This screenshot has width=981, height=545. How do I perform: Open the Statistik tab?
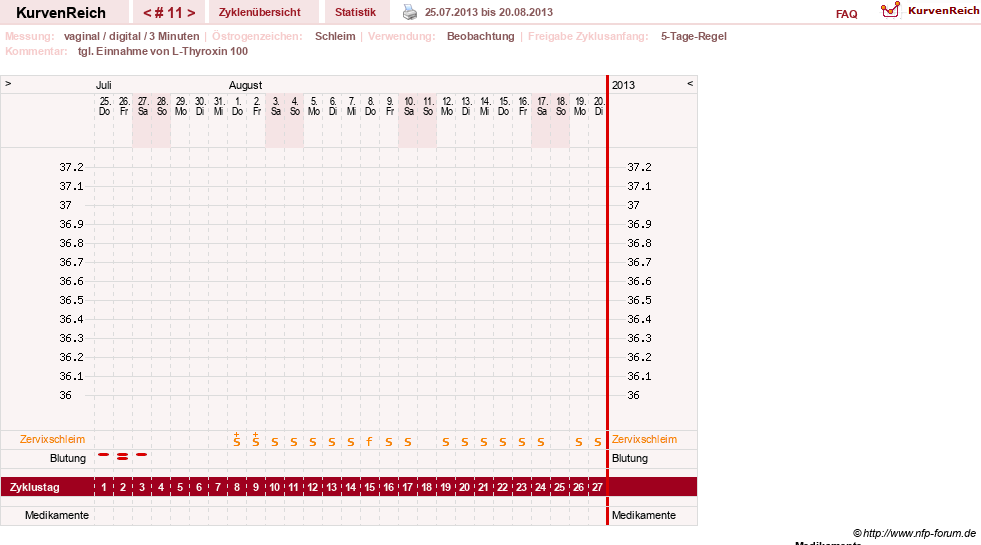(x=355, y=12)
